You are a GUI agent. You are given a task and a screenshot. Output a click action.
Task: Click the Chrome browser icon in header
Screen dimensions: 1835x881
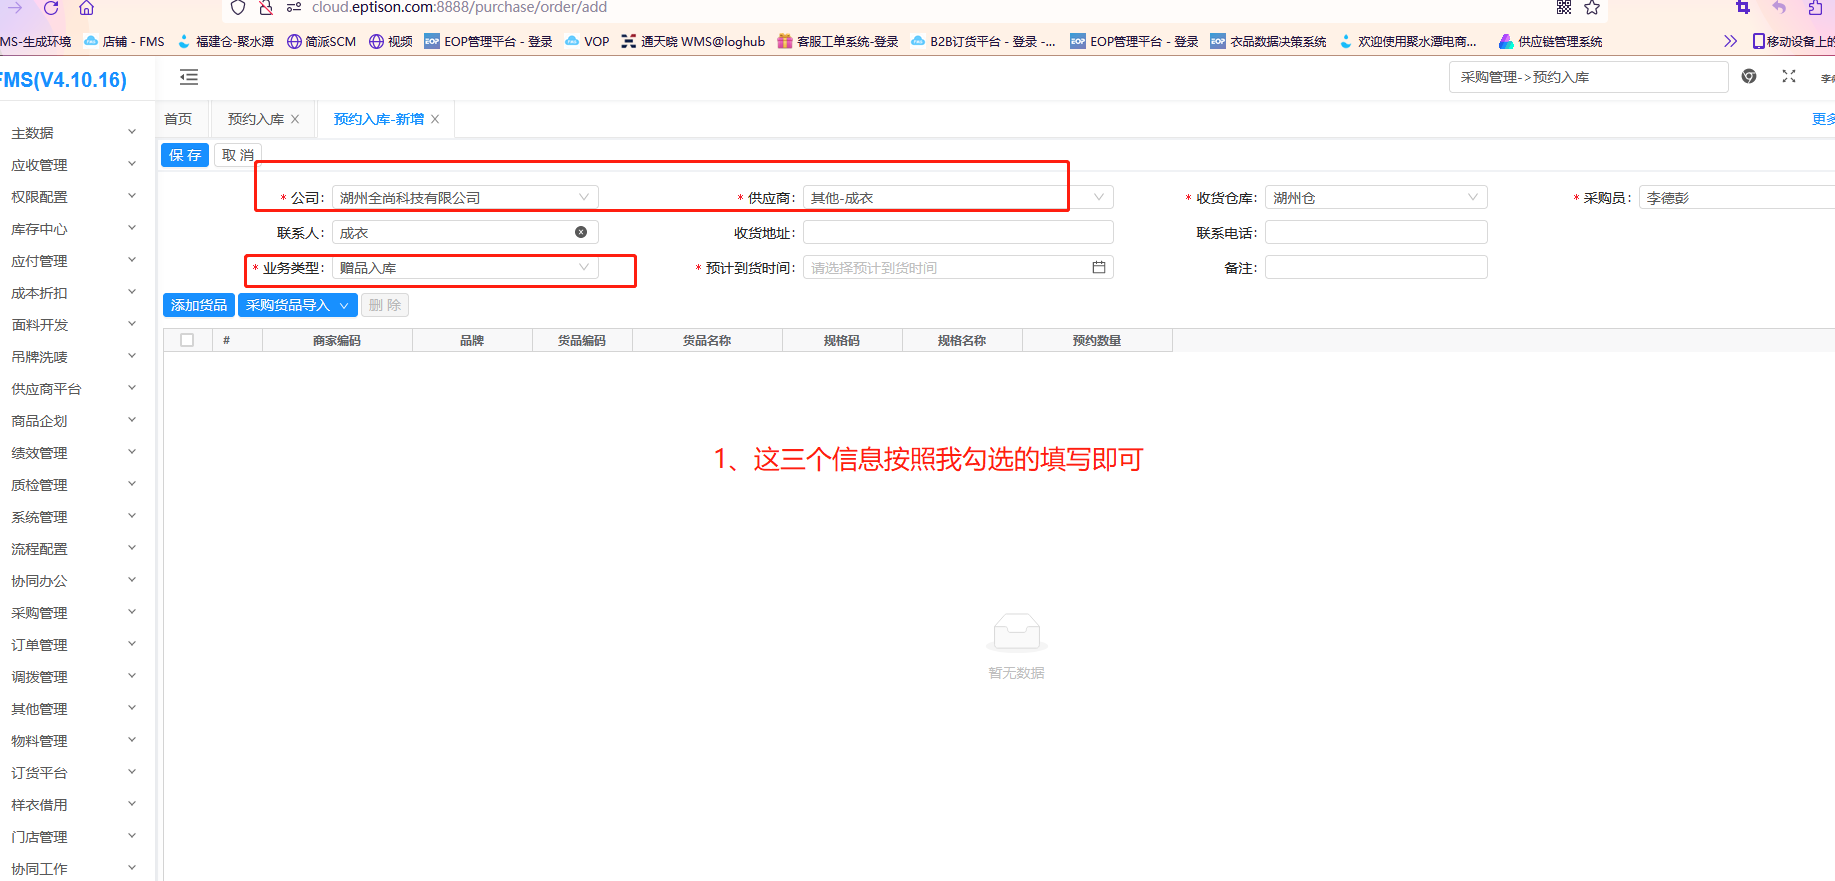click(1749, 76)
